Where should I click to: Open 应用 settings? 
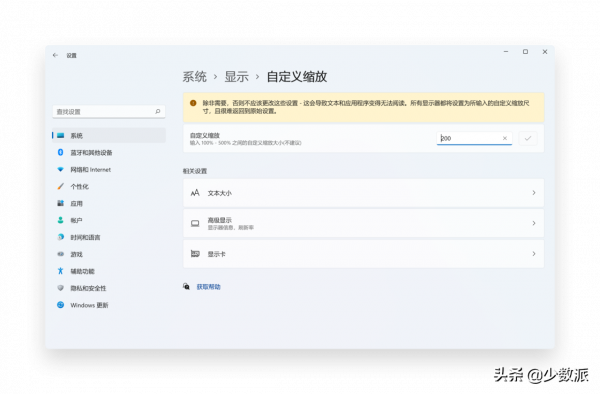click(x=109, y=204)
